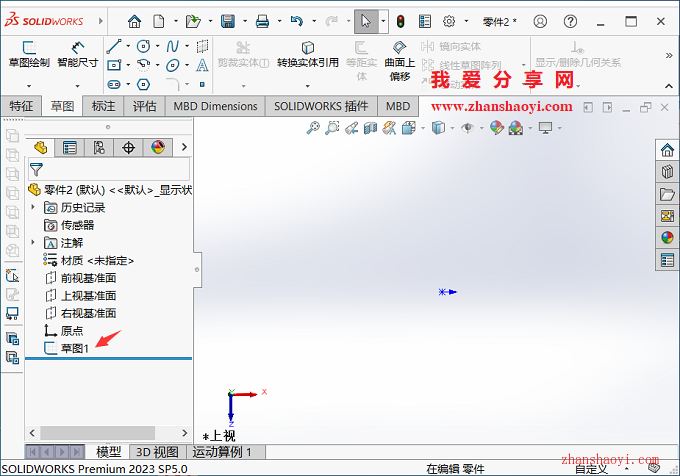Switch to 3D 视图 bottom tab
The height and width of the screenshot is (476, 680).
[x=157, y=452]
